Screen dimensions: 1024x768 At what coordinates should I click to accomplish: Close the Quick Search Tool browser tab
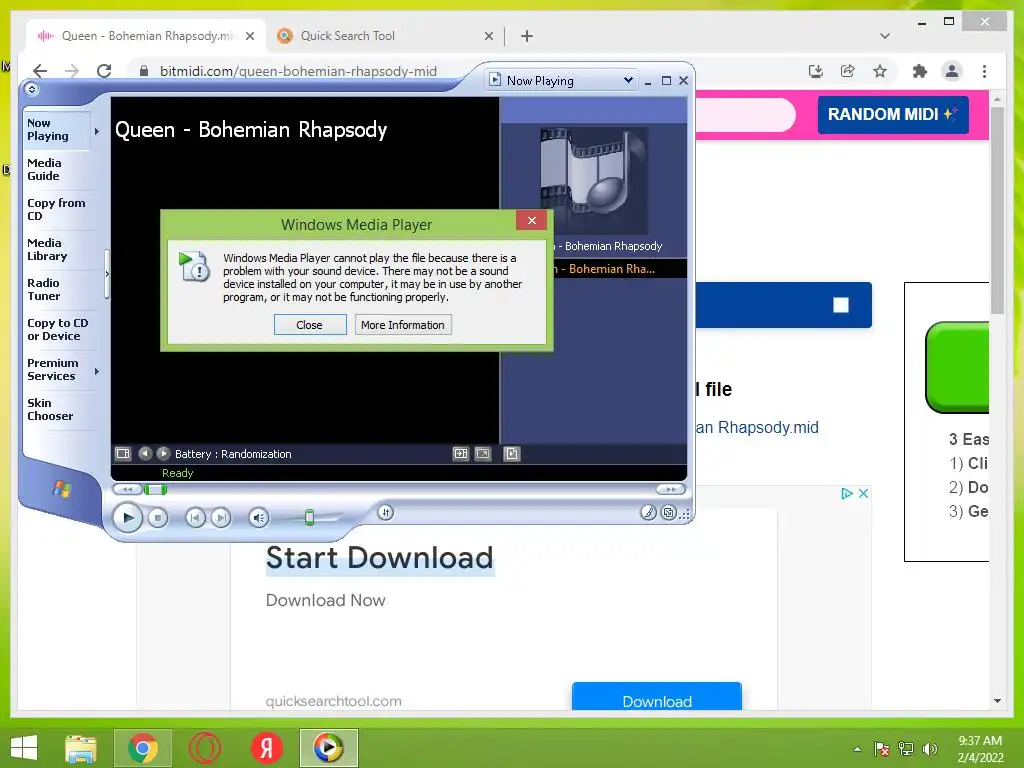click(x=488, y=36)
